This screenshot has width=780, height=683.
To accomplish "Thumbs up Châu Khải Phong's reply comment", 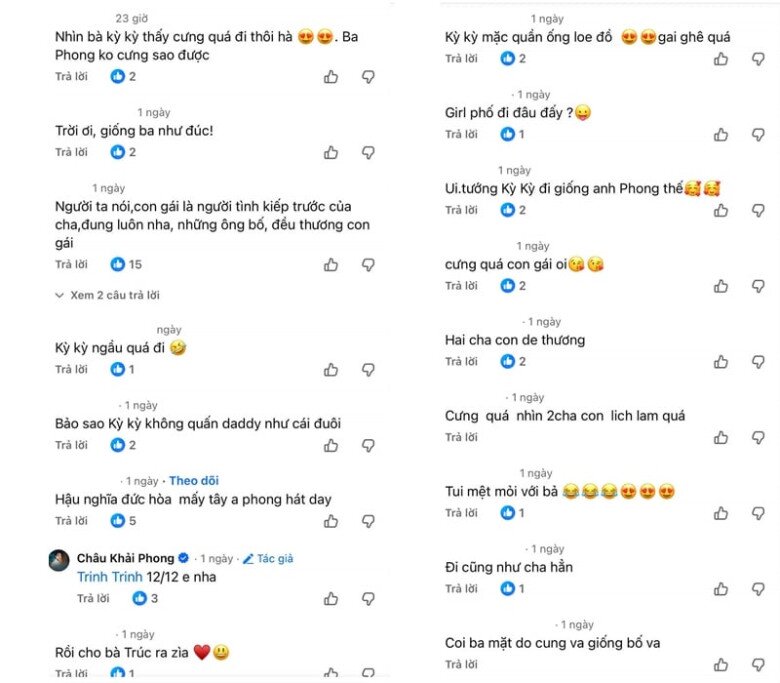I will coord(331,599).
